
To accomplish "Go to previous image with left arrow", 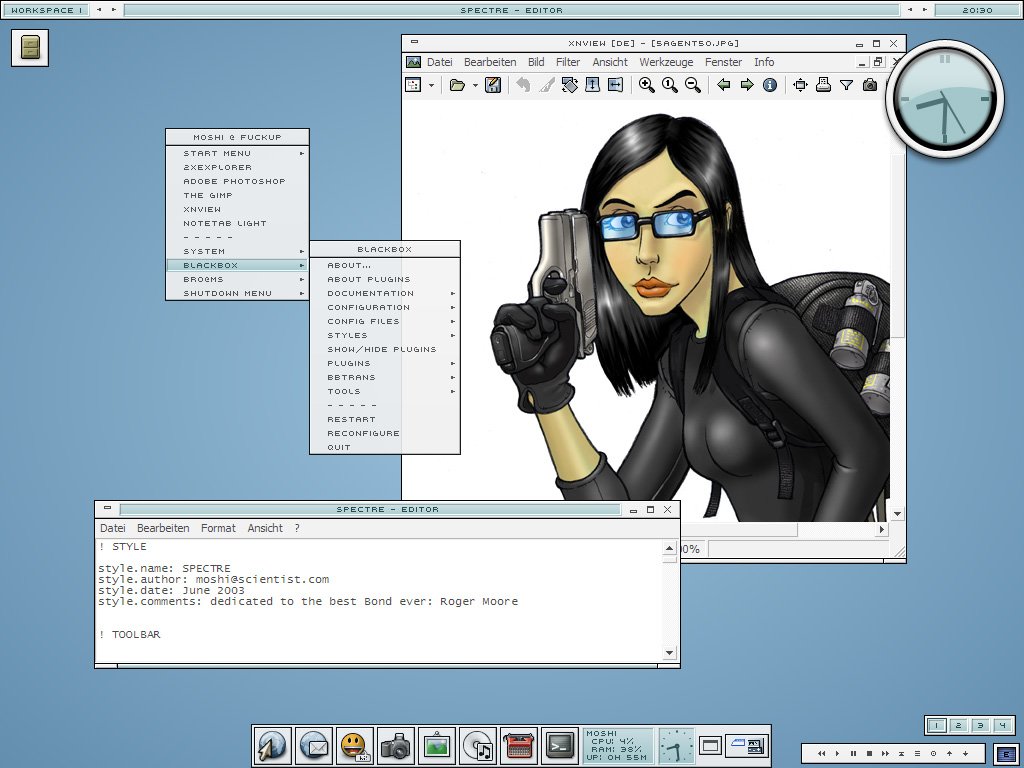I will tap(724, 85).
